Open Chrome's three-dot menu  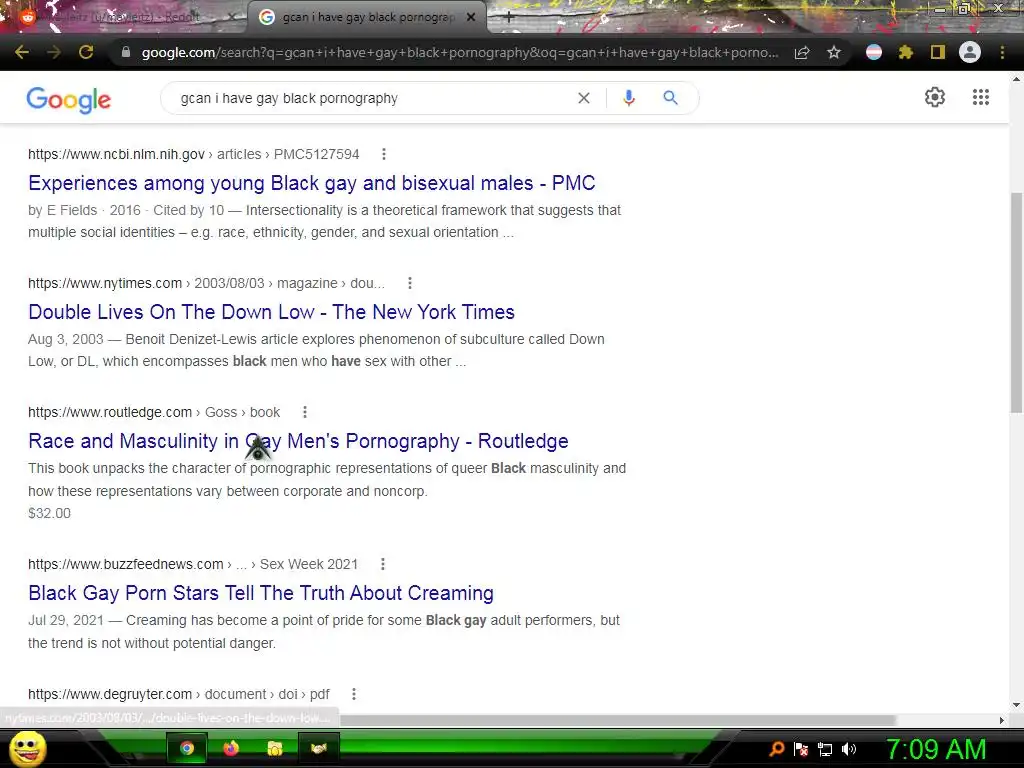pyautogui.click(x=1002, y=52)
